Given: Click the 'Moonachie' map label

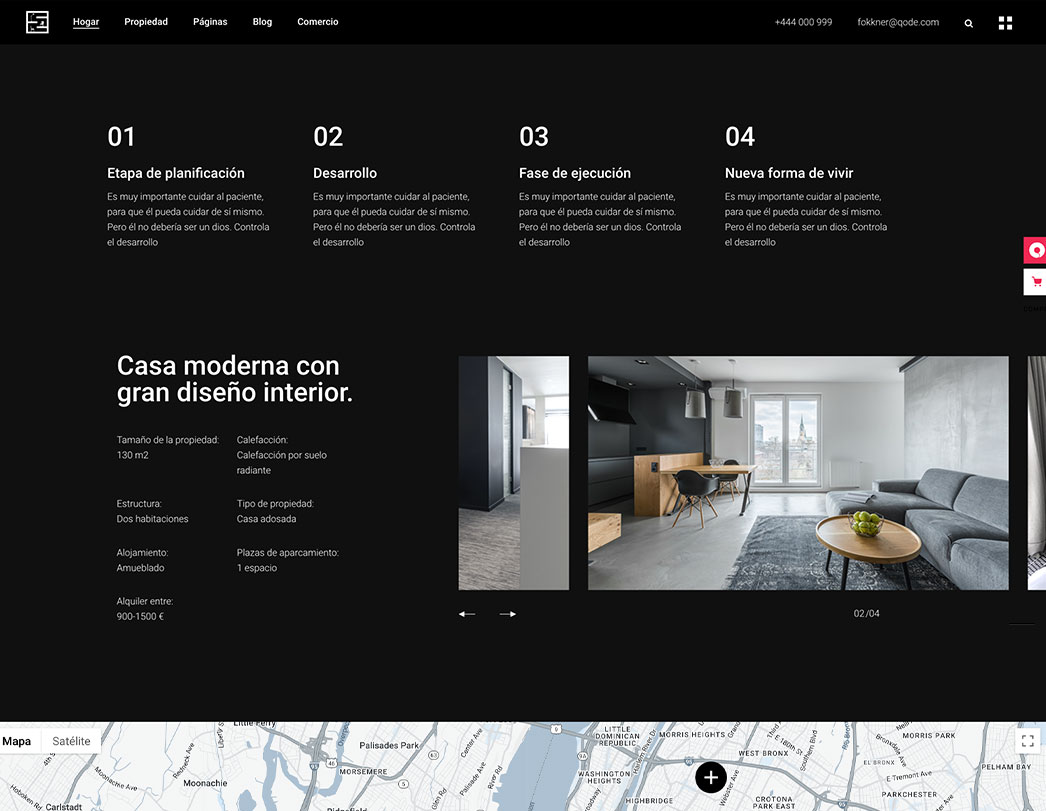Looking at the screenshot, I should (x=205, y=783).
